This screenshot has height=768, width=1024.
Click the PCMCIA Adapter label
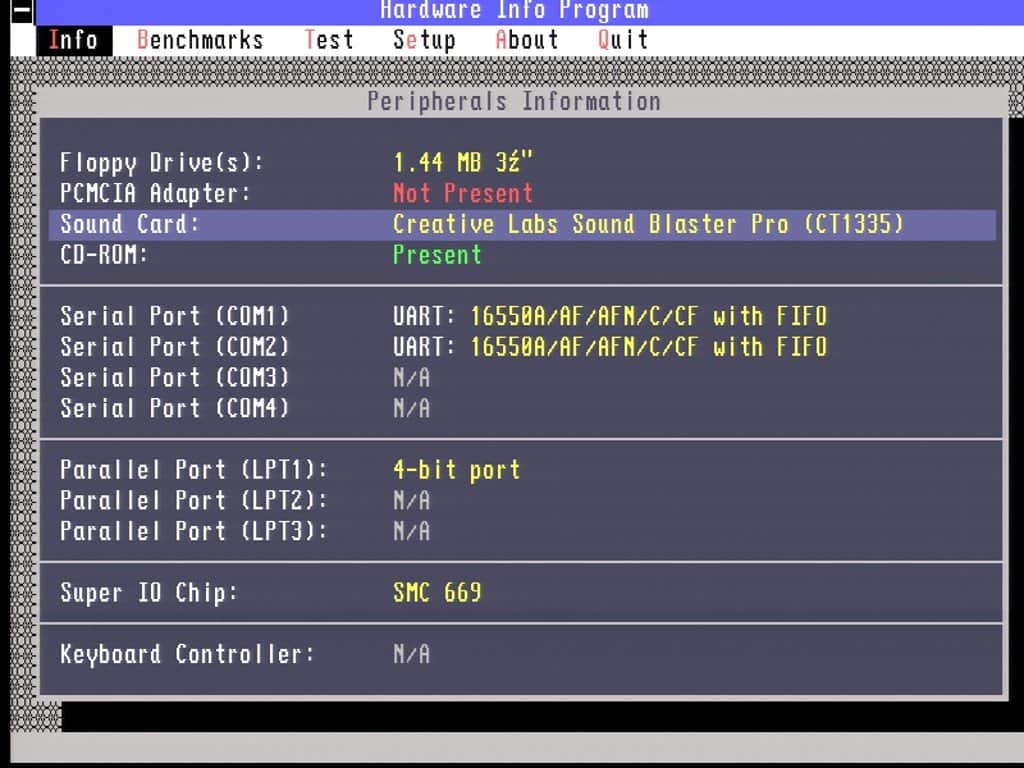coord(155,193)
